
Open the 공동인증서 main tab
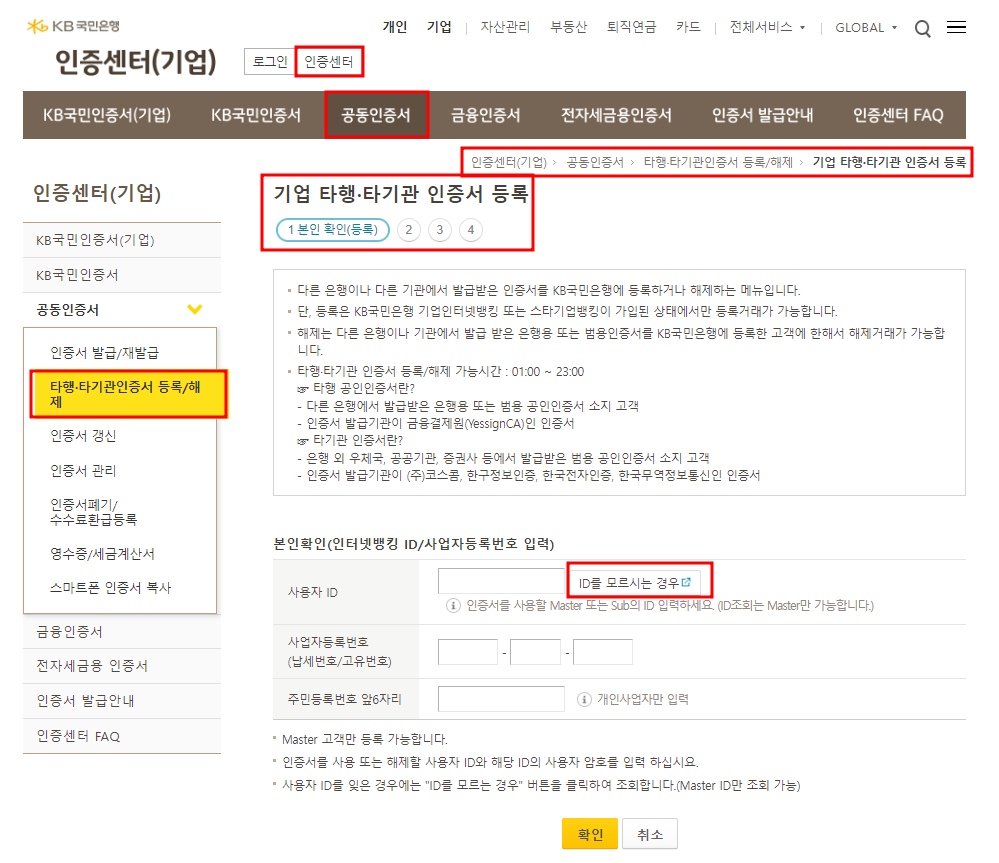point(376,115)
